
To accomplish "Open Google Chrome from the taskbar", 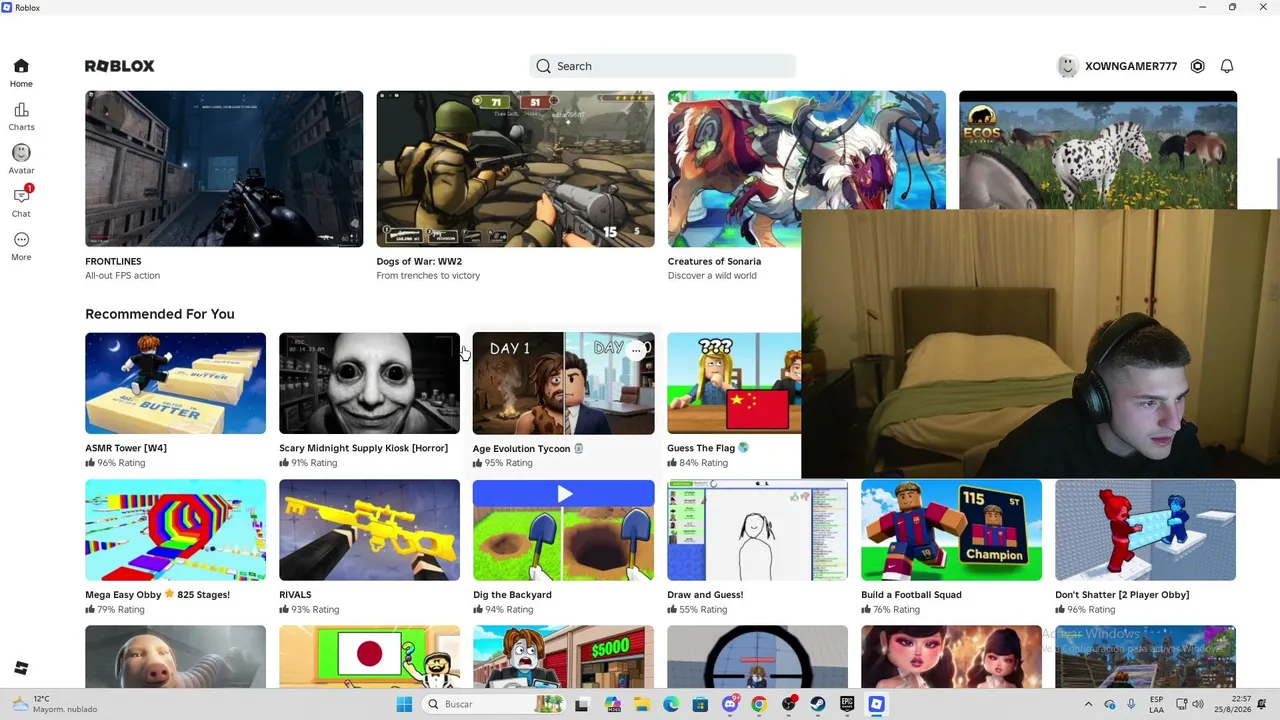I will [759, 704].
